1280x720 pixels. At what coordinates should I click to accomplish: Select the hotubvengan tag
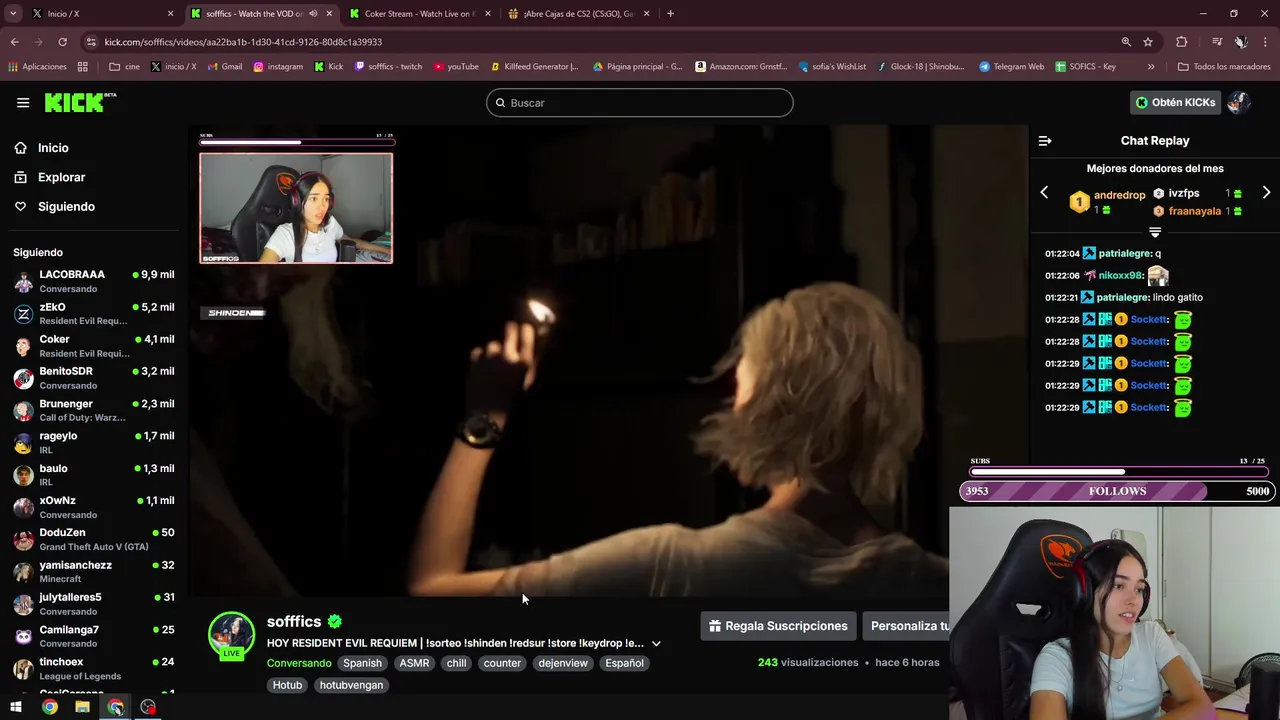(351, 685)
